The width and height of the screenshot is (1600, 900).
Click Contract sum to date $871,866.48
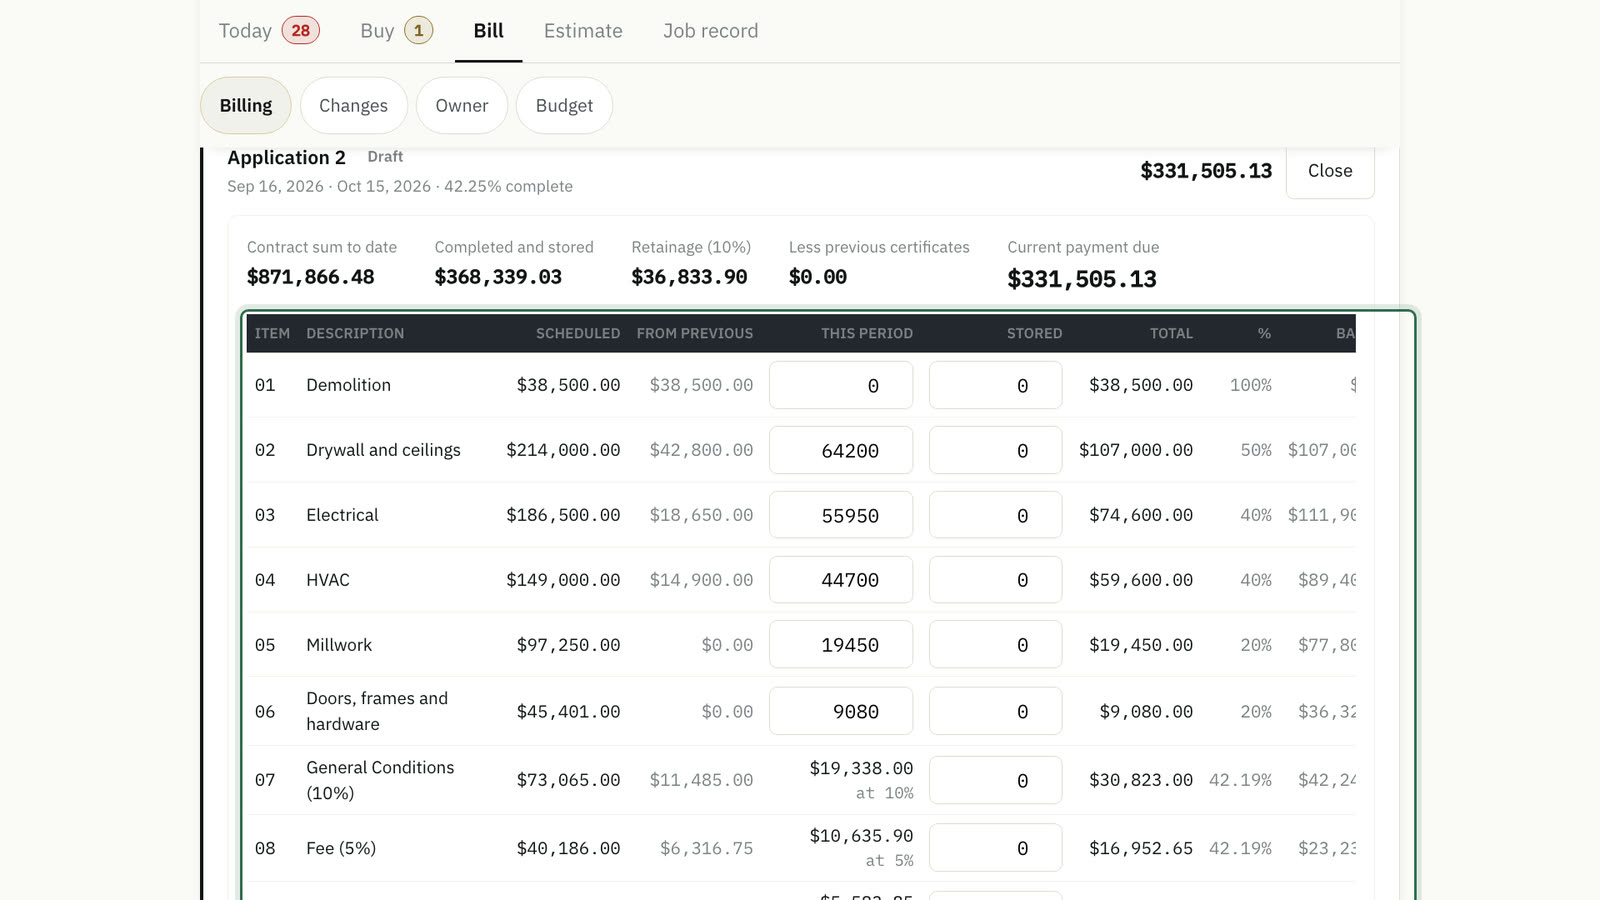[x=310, y=277]
